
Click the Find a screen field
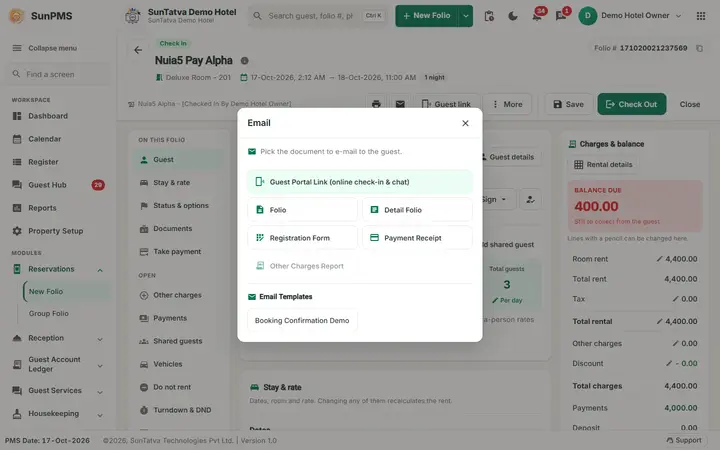pyautogui.click(x=57, y=74)
